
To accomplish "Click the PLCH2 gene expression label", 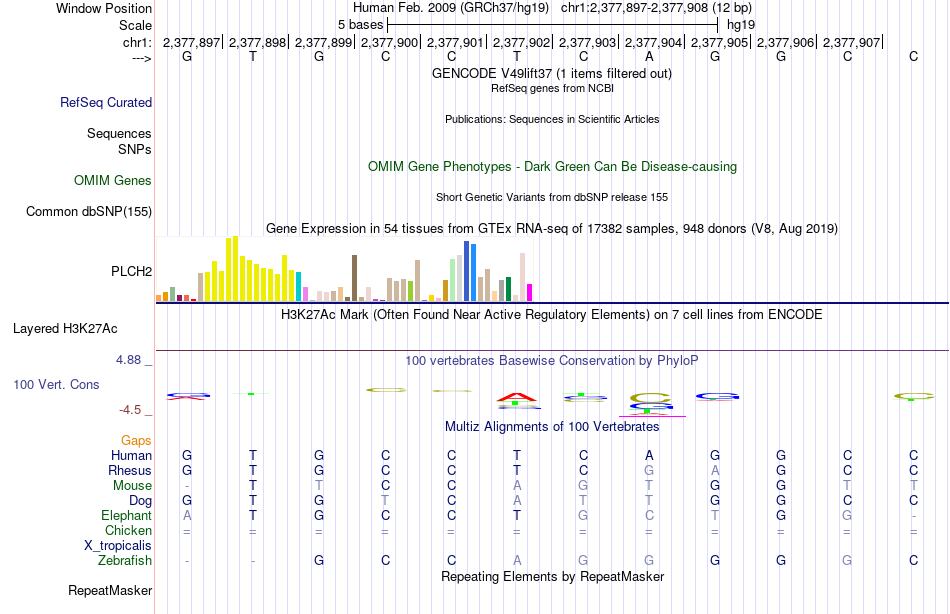I will click(131, 272).
